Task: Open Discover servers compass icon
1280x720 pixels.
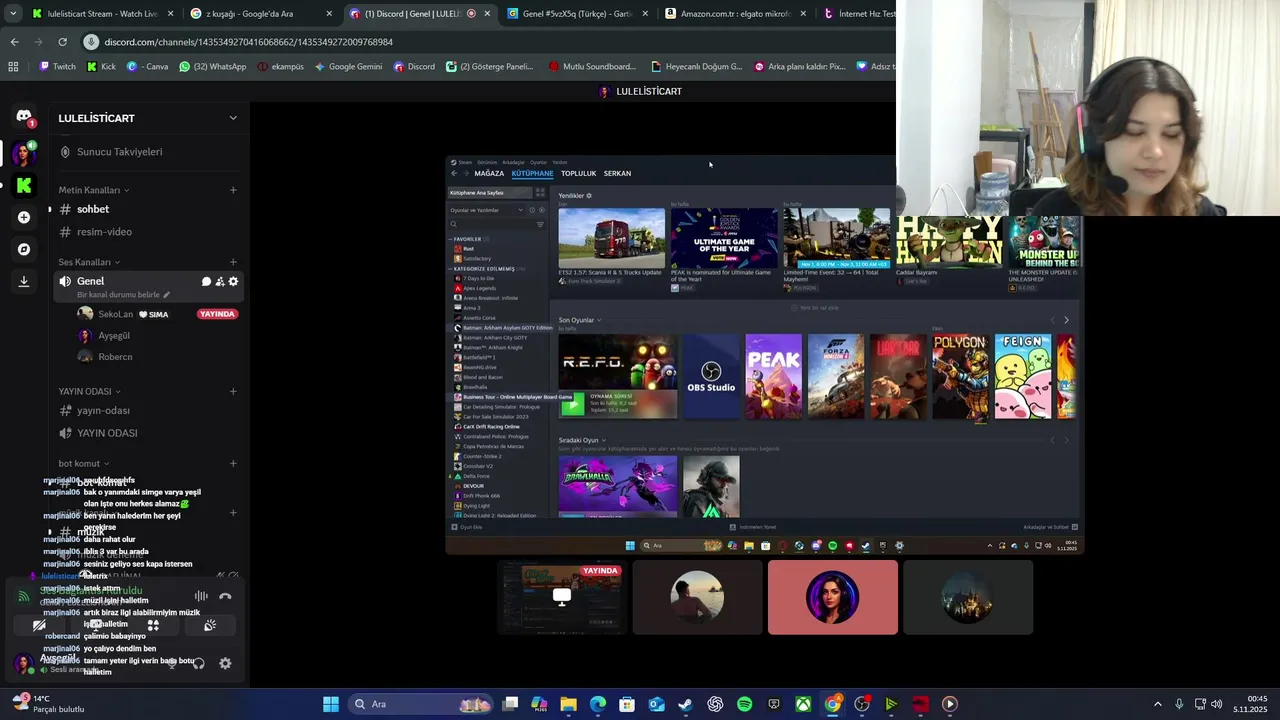Action: pos(24,249)
